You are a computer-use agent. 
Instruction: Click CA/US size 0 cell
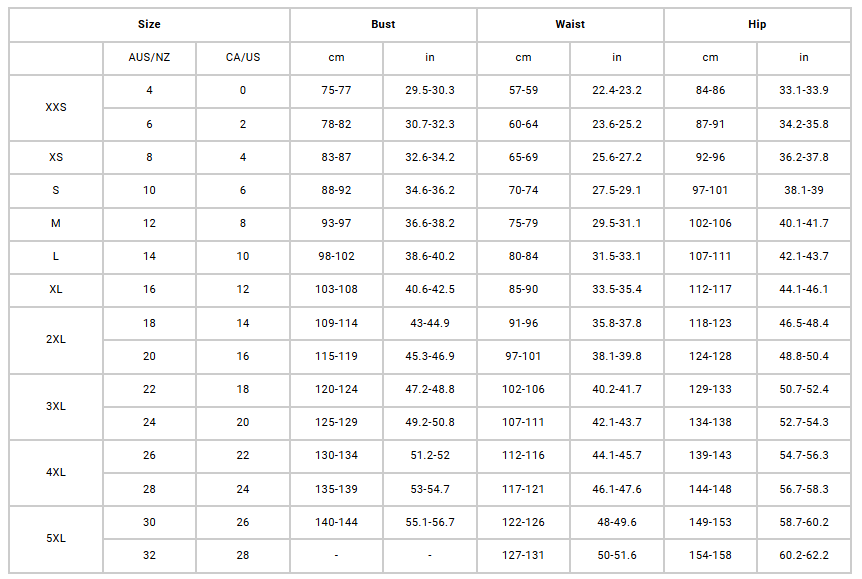tap(243, 90)
